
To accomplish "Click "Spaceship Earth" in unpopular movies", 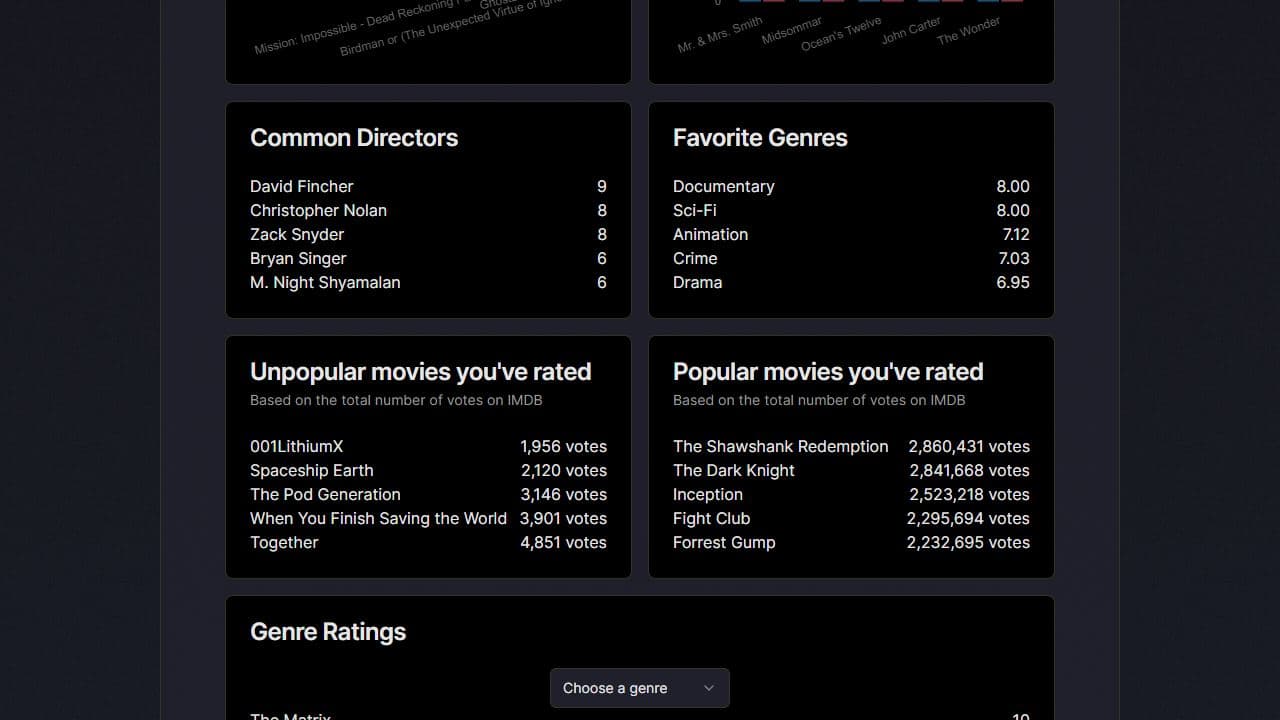I will (x=311, y=470).
